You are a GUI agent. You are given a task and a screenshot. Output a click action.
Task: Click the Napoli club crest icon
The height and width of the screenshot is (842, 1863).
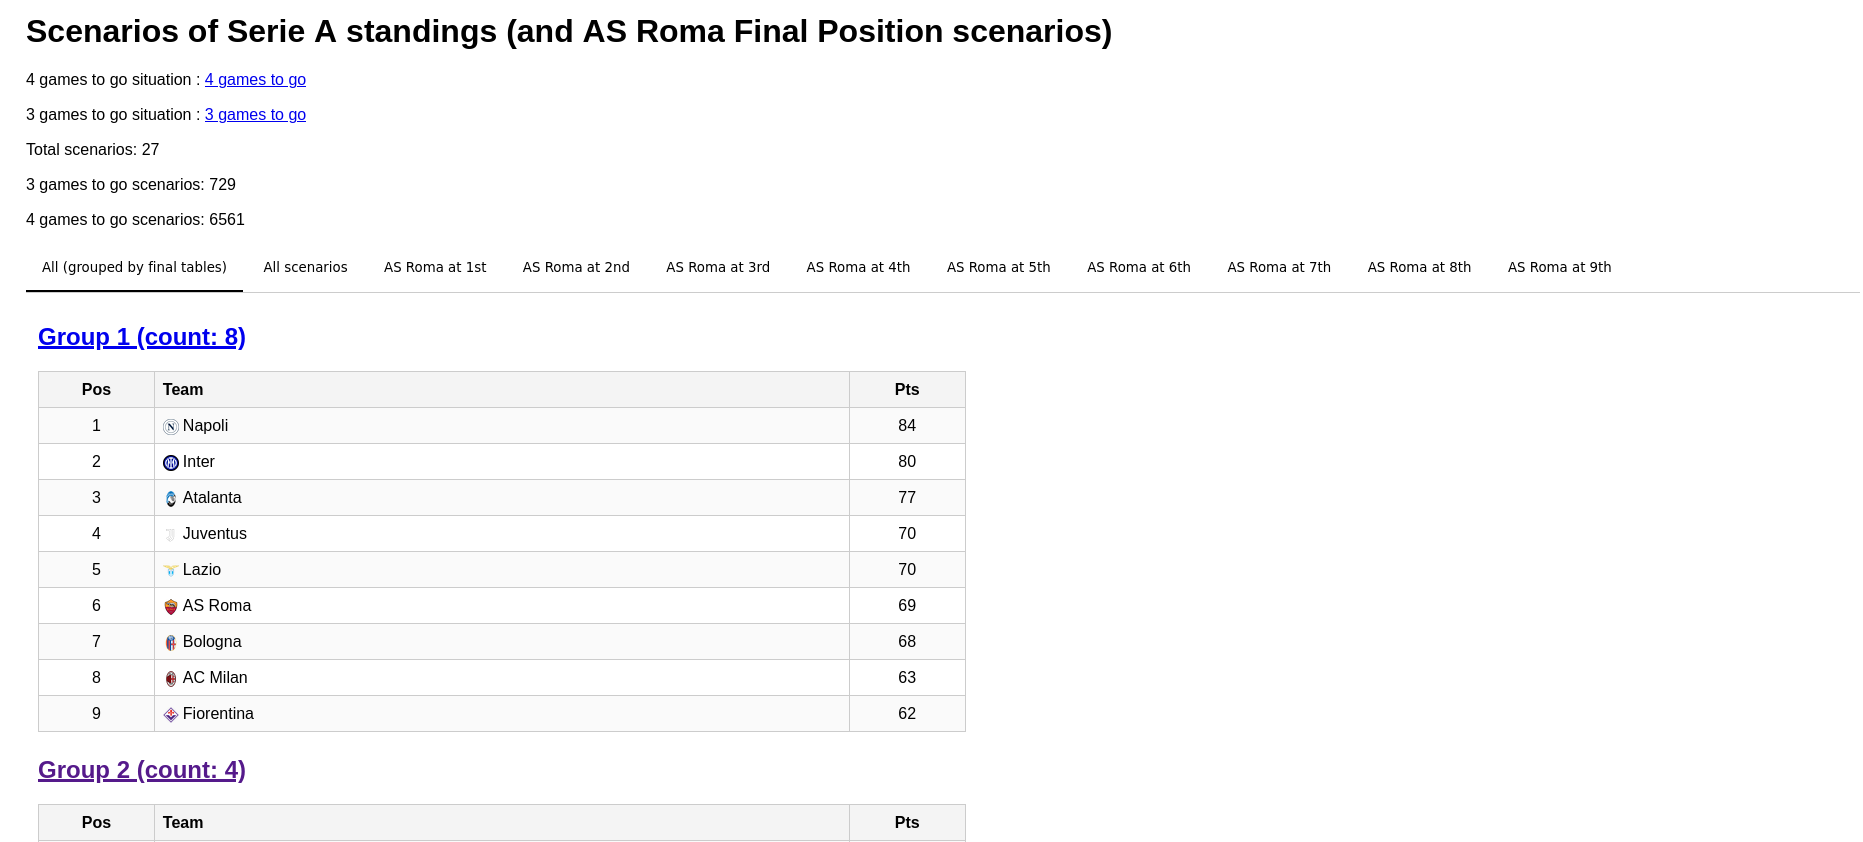[x=171, y=427]
